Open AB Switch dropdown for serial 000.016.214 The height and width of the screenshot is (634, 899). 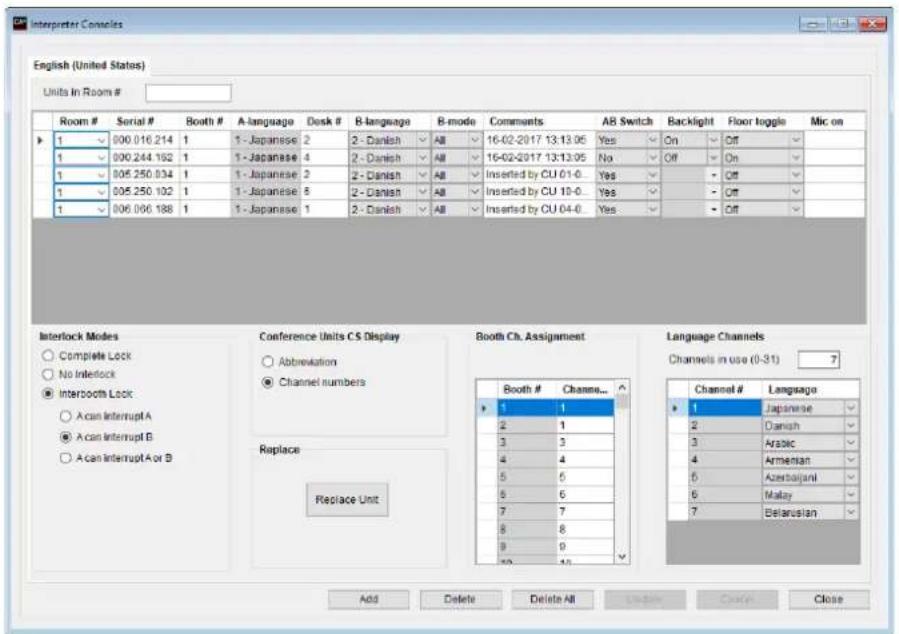point(652,140)
